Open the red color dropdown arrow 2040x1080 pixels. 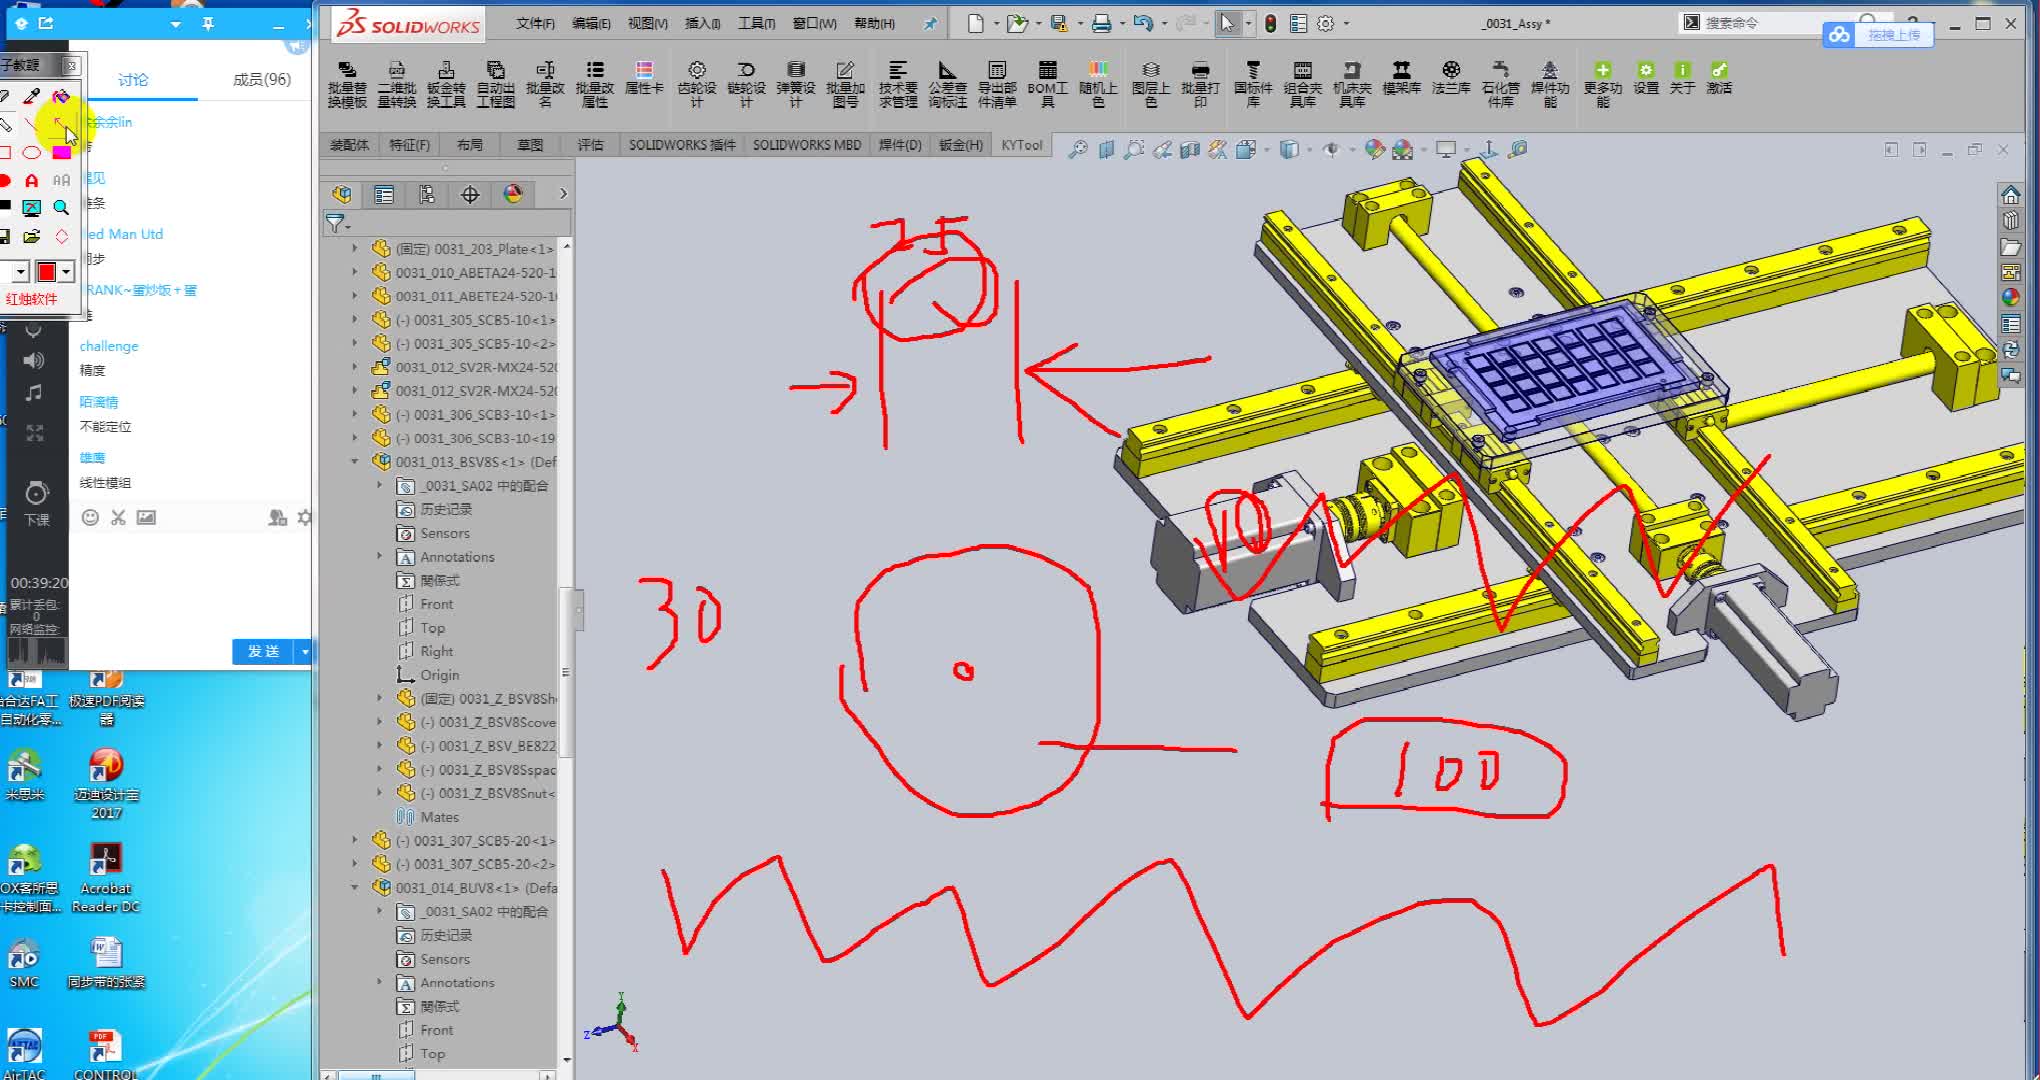point(66,272)
